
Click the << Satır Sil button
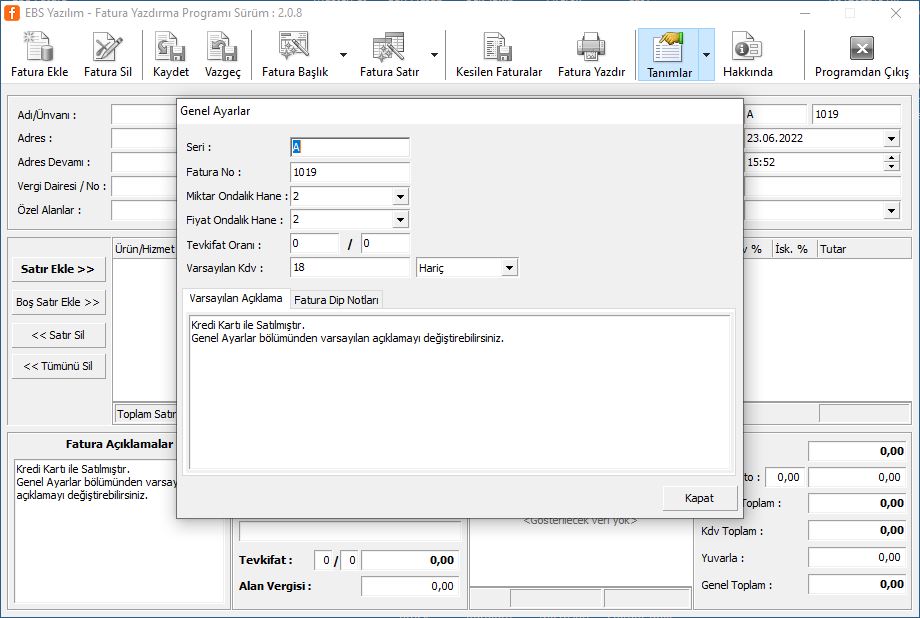pyautogui.click(x=58, y=335)
